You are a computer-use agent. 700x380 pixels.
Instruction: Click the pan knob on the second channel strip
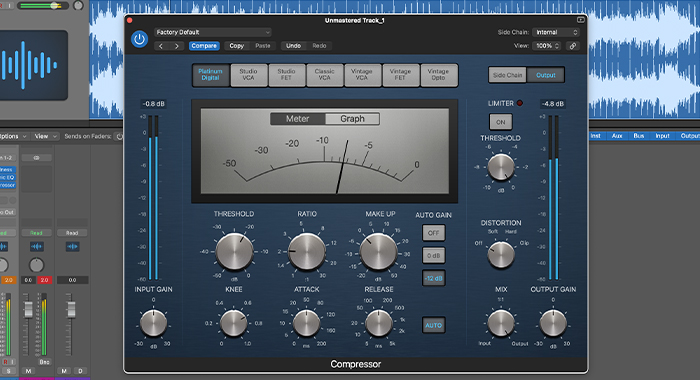(37, 265)
